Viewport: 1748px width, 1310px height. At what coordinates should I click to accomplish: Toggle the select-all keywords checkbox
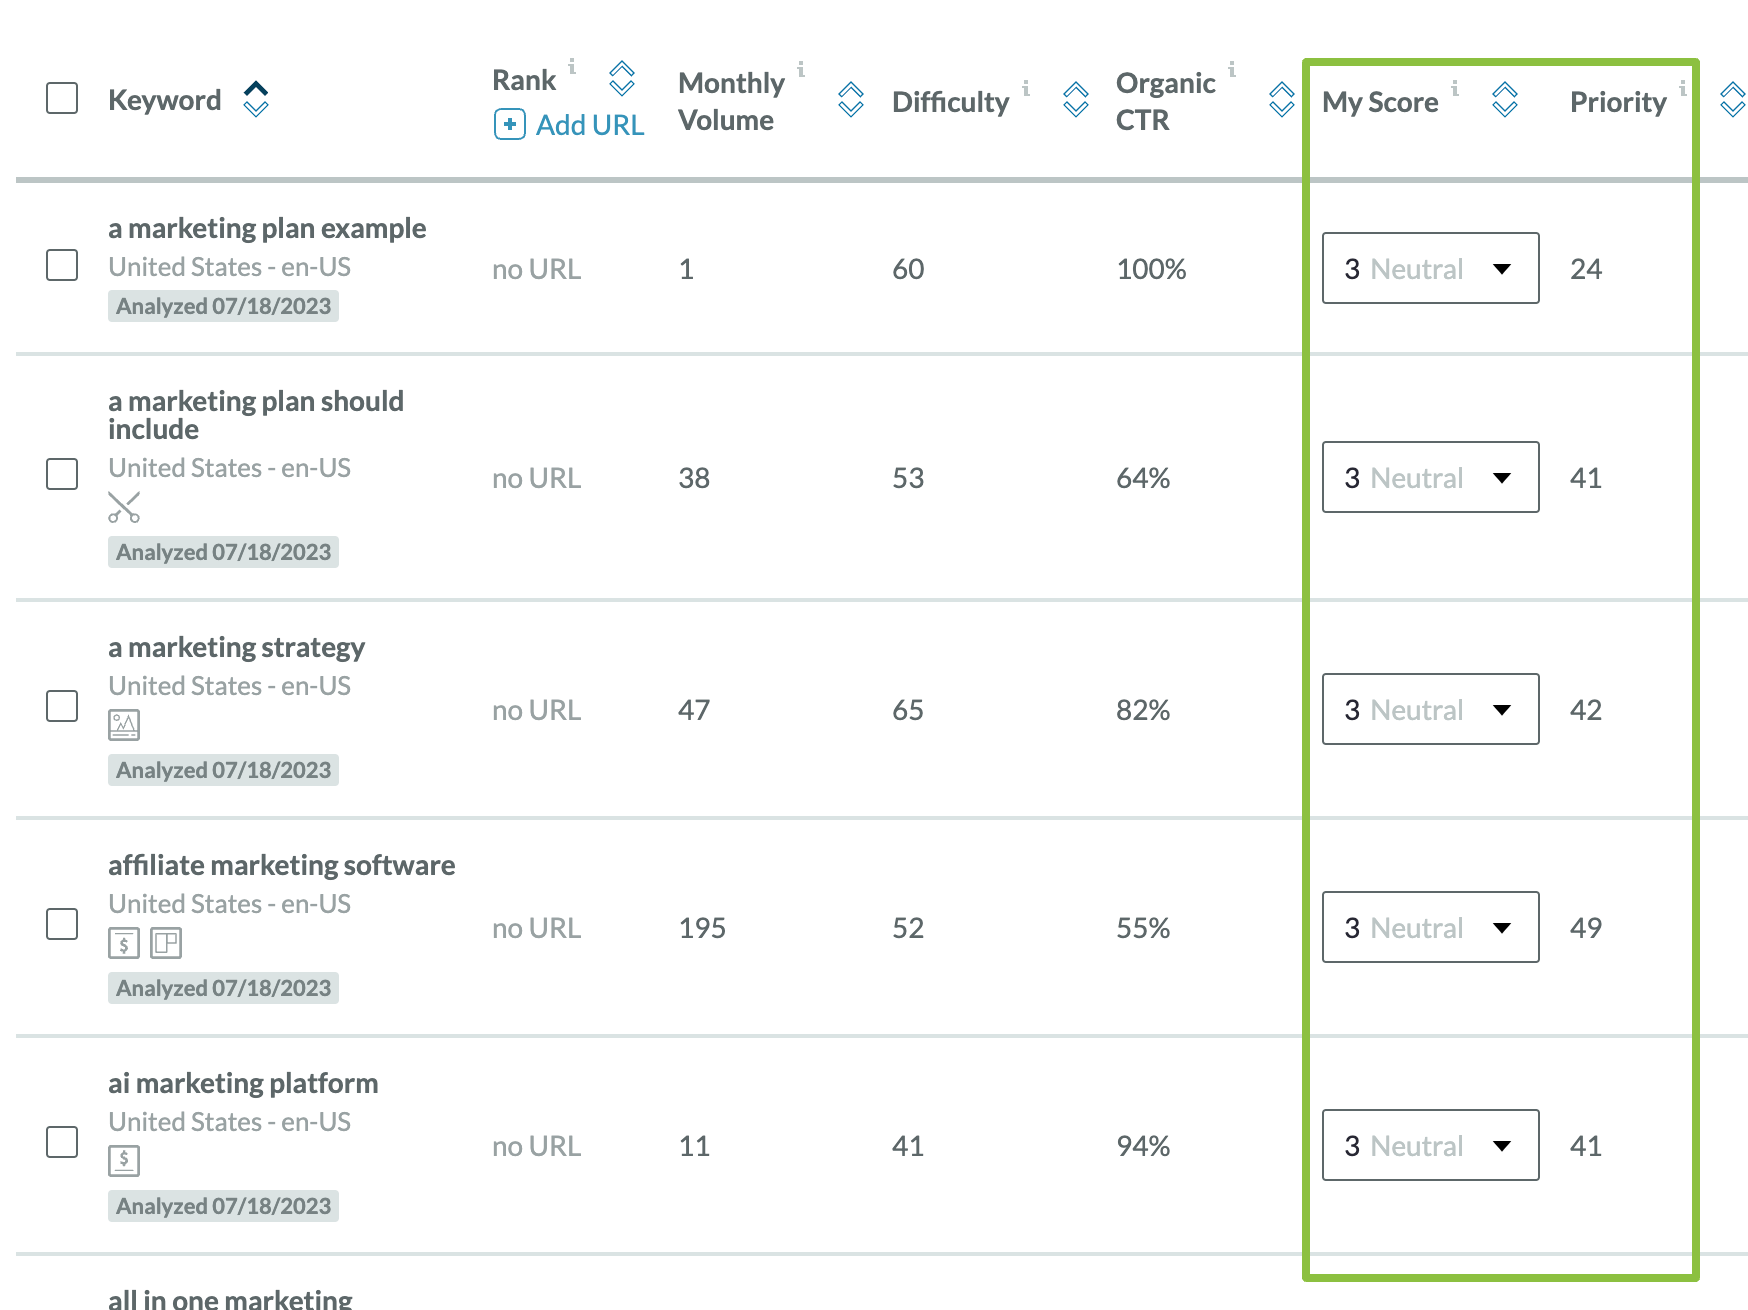pos(62,98)
